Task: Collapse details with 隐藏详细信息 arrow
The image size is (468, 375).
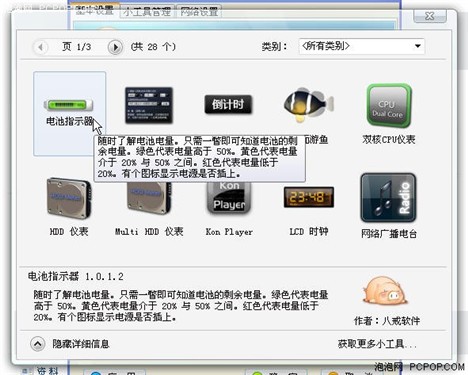Action: [38, 344]
